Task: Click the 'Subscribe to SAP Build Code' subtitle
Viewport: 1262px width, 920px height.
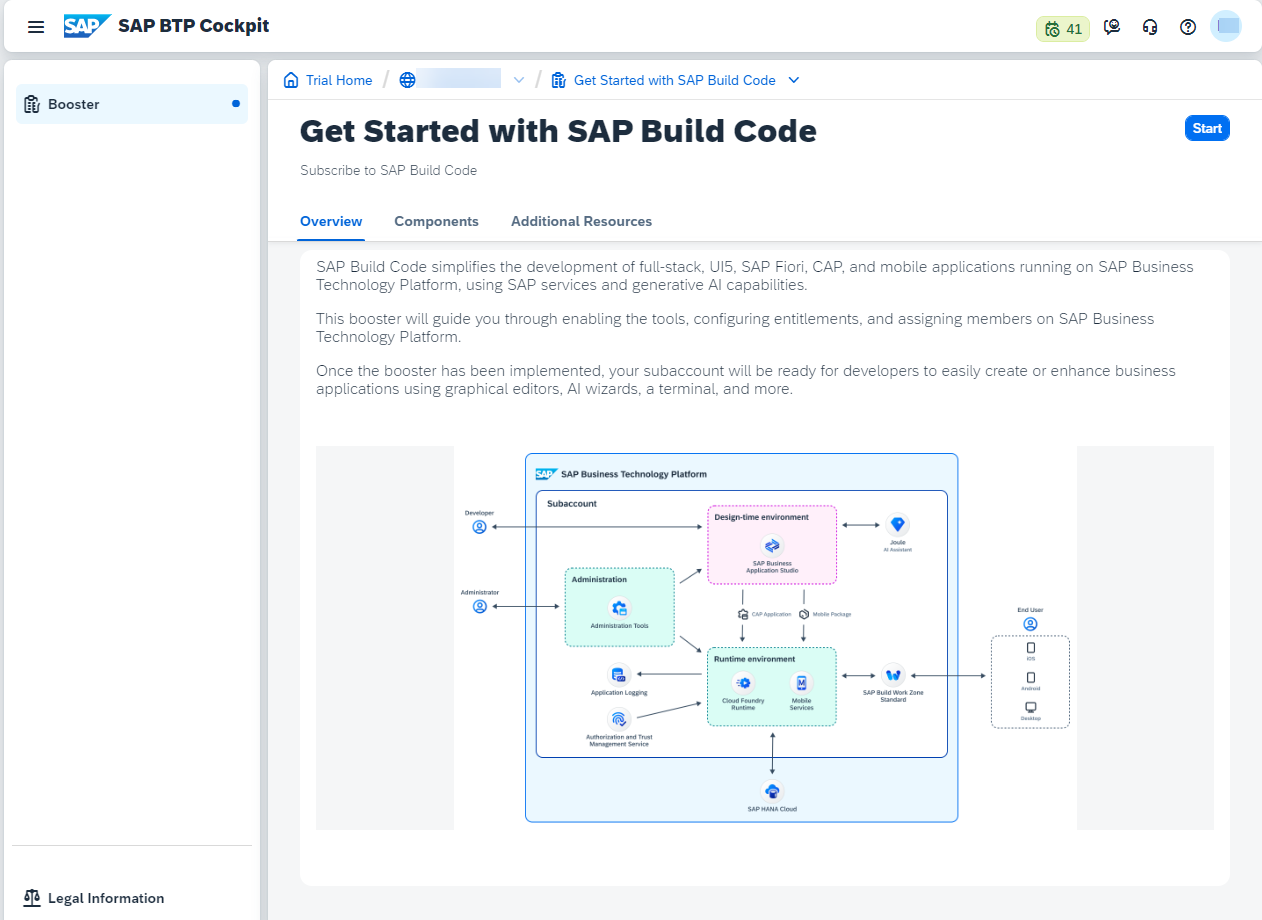Action: coord(388,170)
